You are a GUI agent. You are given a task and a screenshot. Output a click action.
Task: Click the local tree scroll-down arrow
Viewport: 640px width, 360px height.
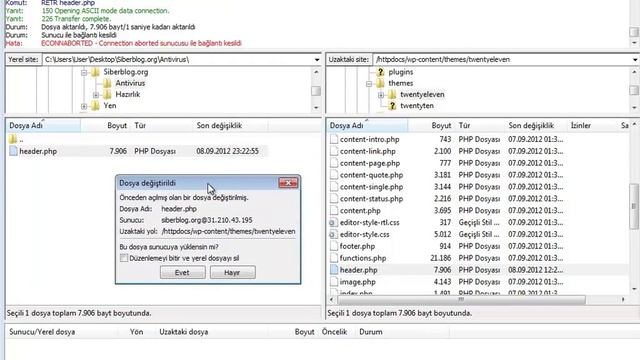[316, 108]
